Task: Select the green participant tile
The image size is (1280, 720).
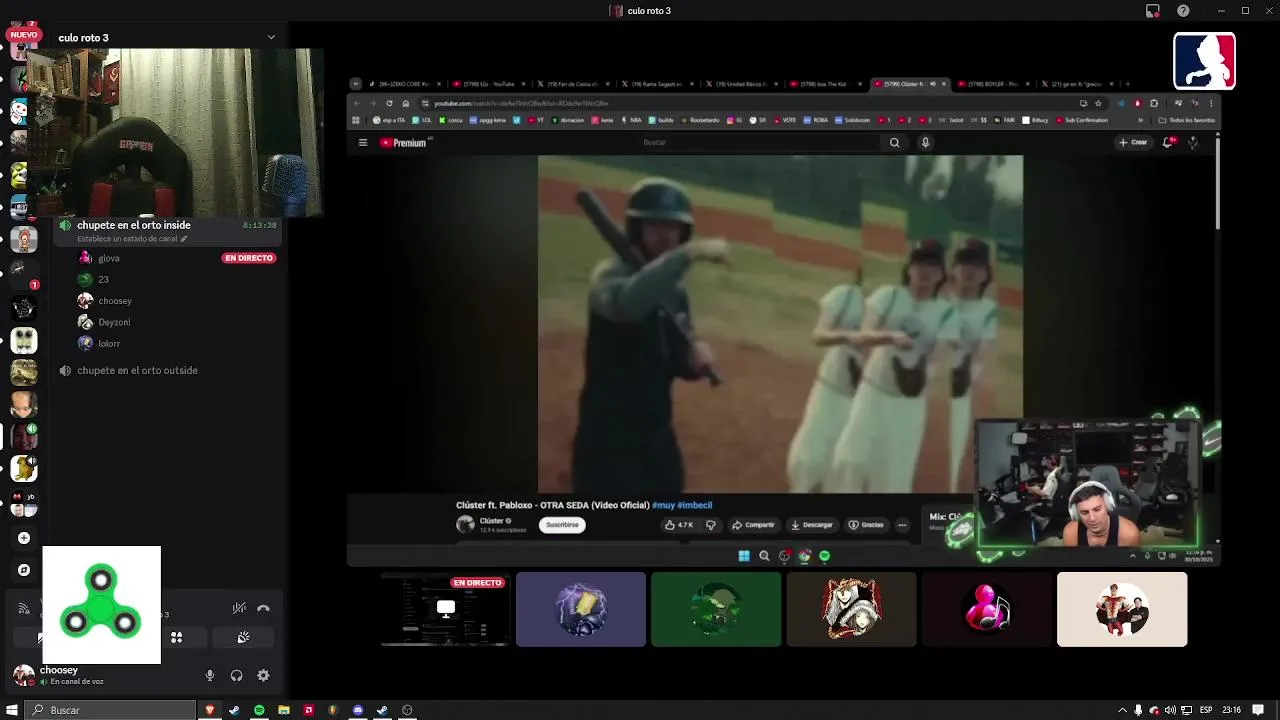Action: 716,609
